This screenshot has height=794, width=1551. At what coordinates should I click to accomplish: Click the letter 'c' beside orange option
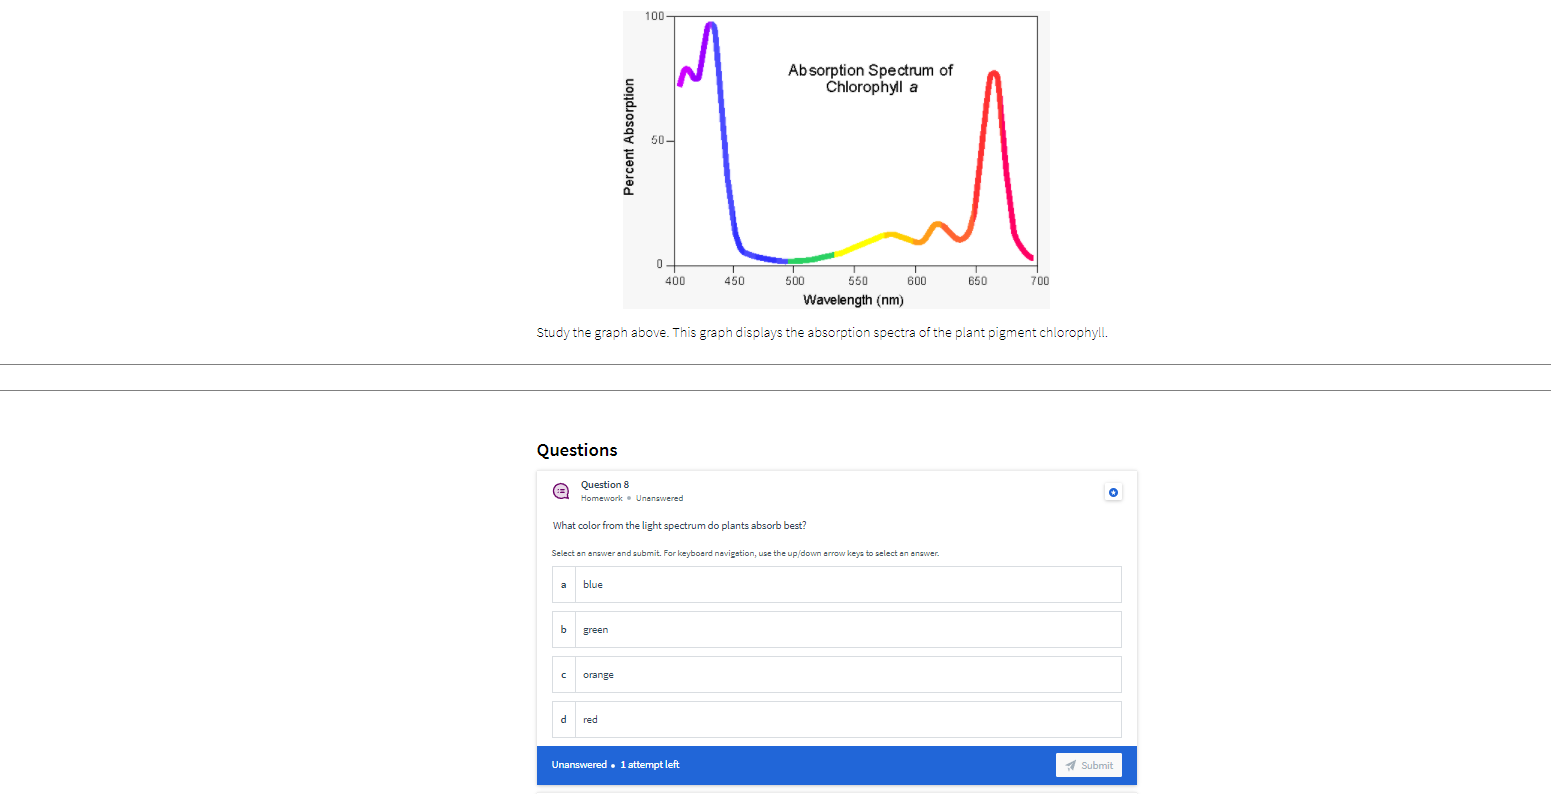tap(563, 674)
